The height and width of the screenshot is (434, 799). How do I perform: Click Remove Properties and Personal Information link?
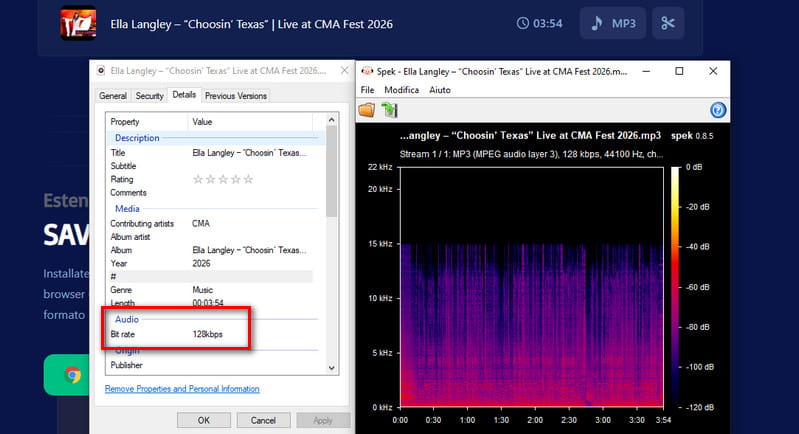(182, 389)
